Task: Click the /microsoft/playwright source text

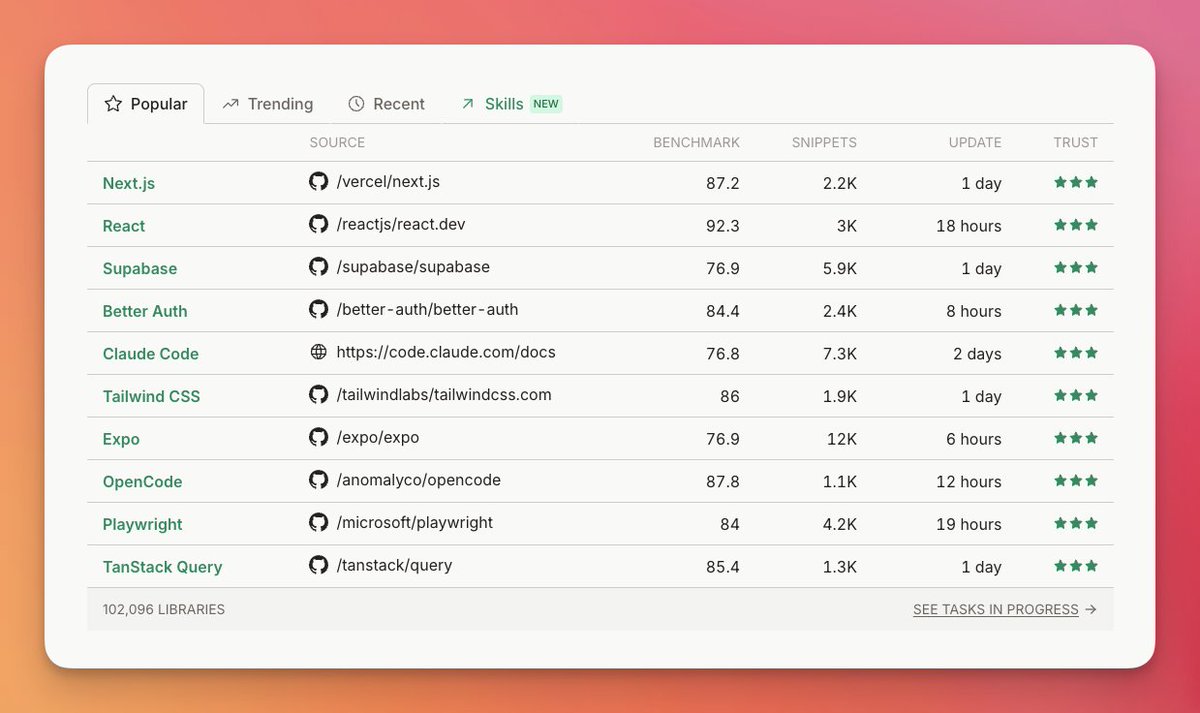Action: [x=415, y=522]
